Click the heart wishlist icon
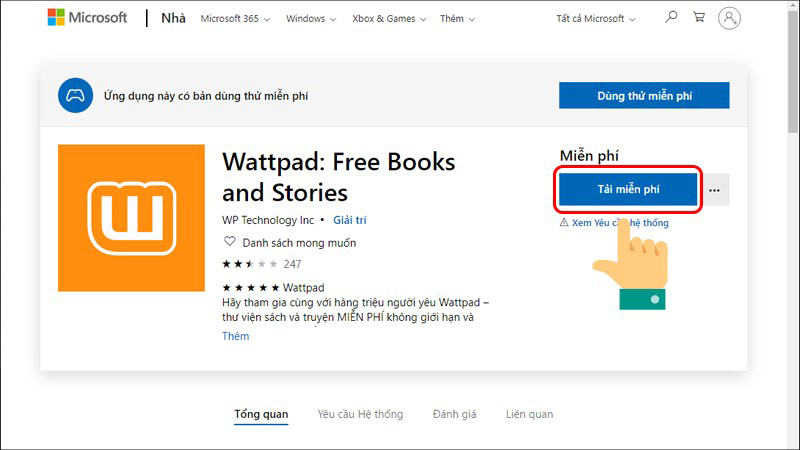This screenshot has width=800, height=450. coord(229,242)
